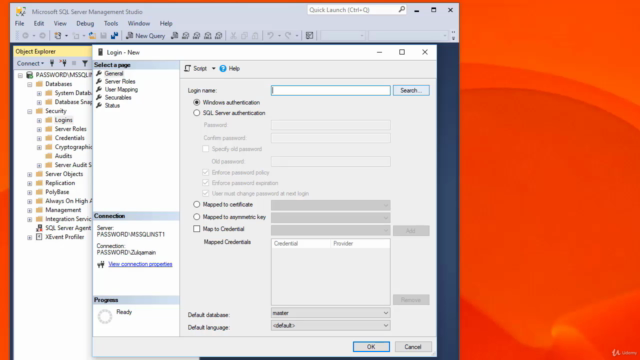The height and width of the screenshot is (360, 640).
Task: Select SQL Server authentication radio button
Action: click(x=197, y=113)
